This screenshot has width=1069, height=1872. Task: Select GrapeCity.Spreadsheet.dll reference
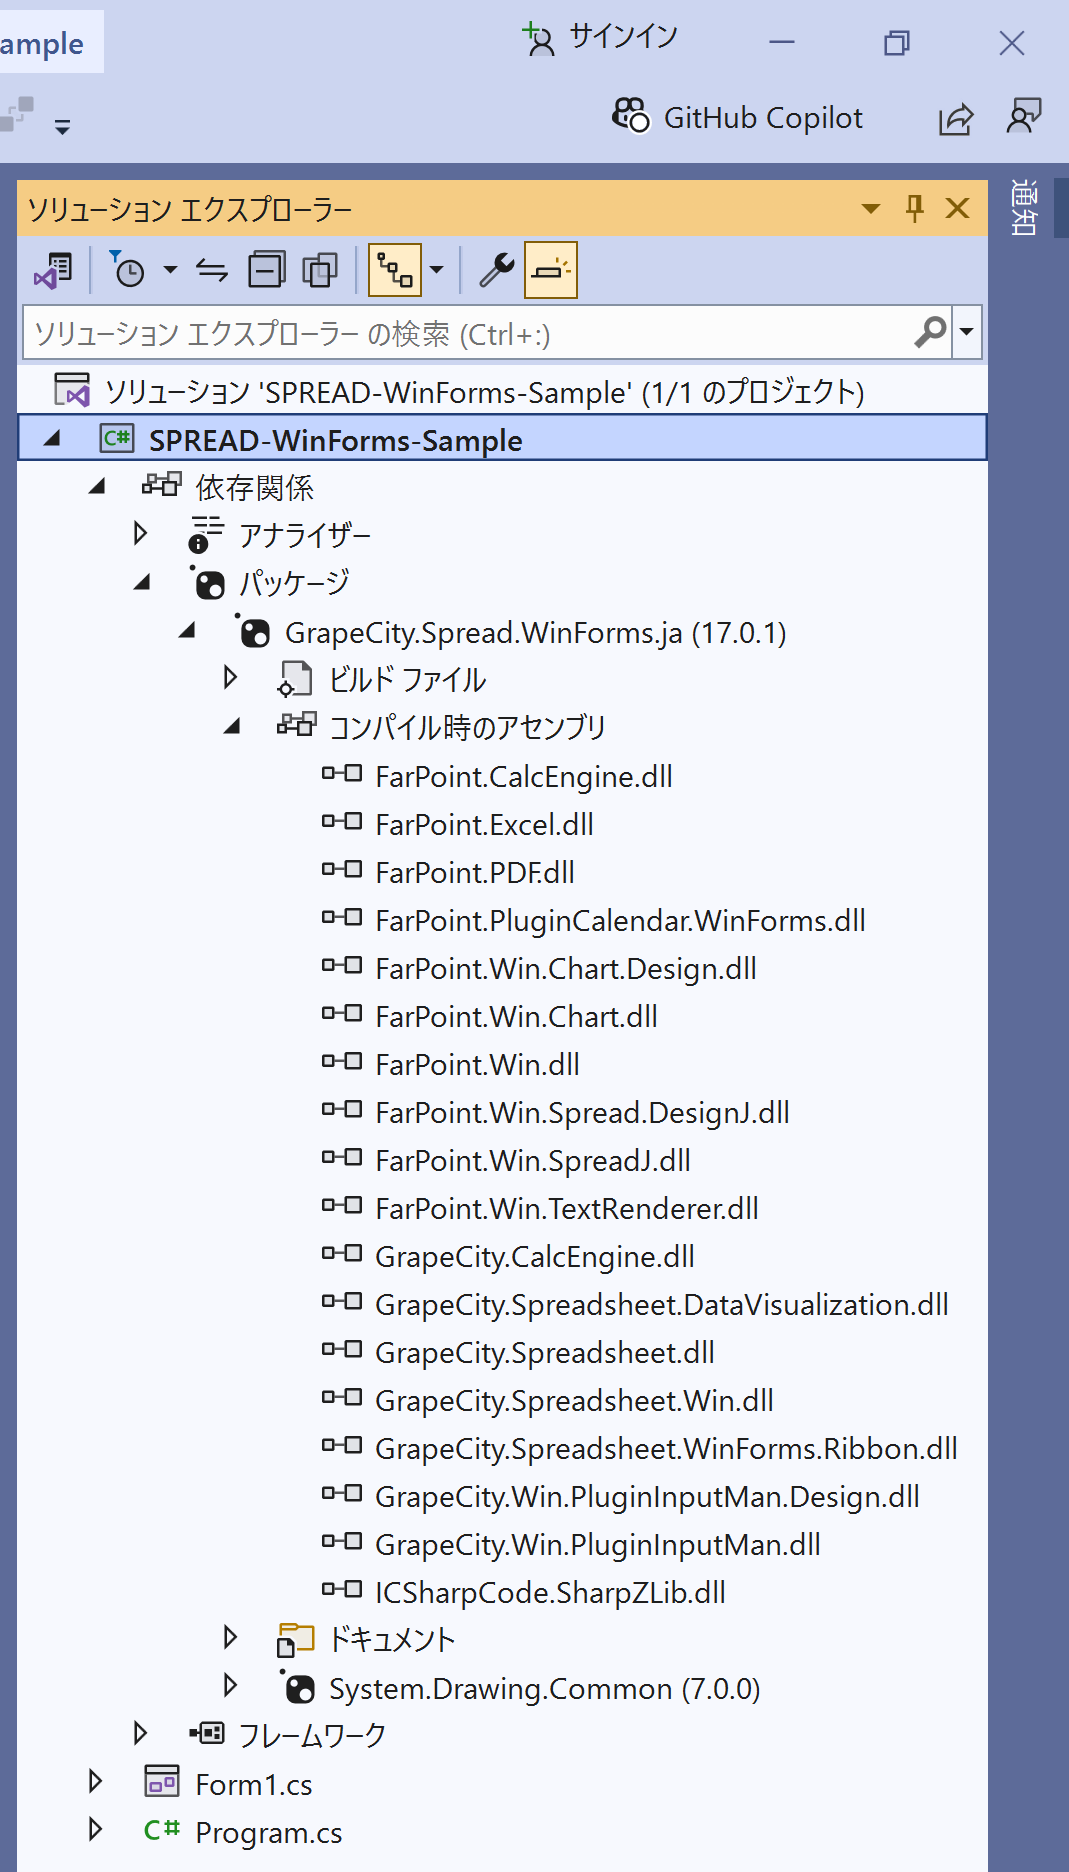(545, 1353)
